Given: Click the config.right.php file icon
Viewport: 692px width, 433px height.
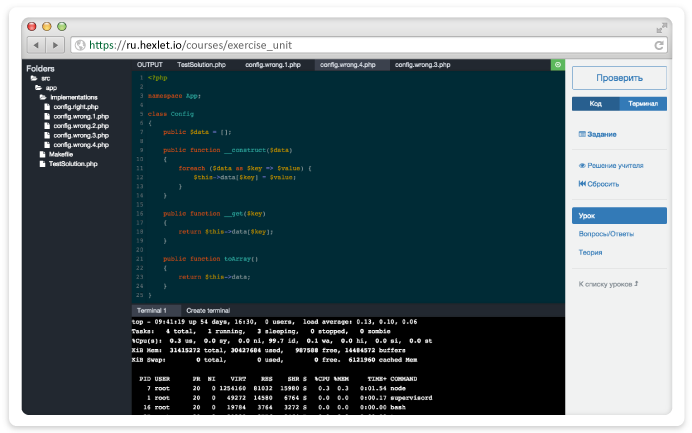Looking at the screenshot, I should pyautogui.click(x=46, y=107).
